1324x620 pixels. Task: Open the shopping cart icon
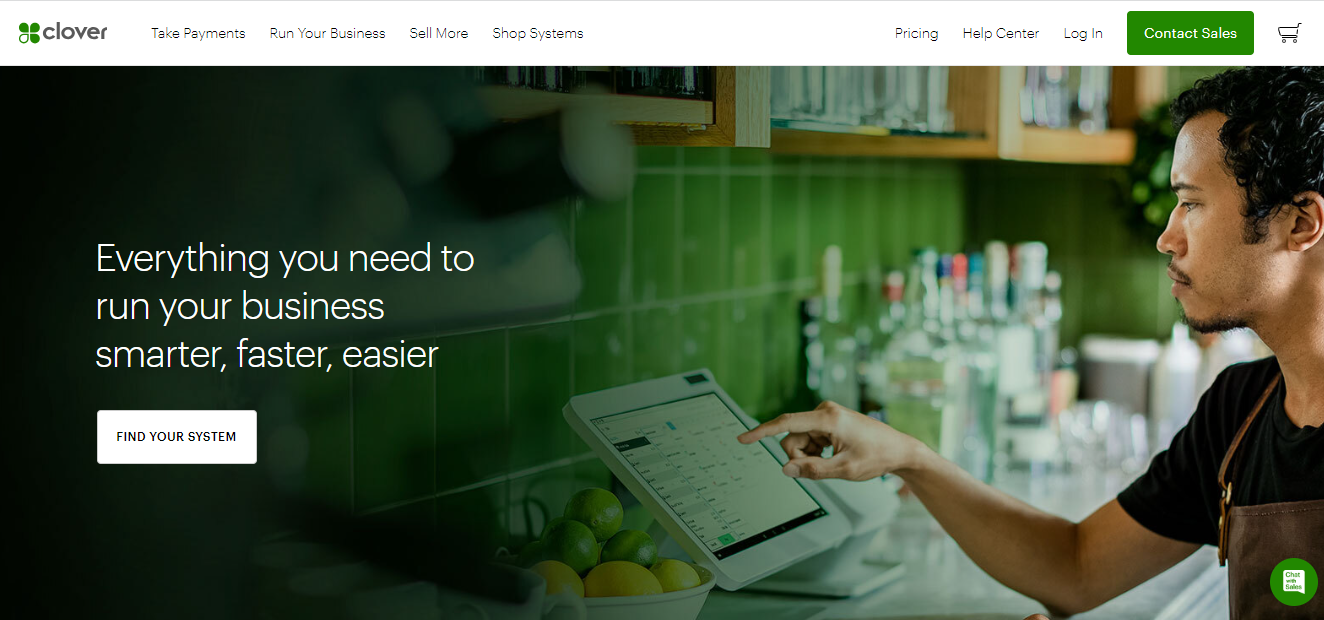point(1289,33)
